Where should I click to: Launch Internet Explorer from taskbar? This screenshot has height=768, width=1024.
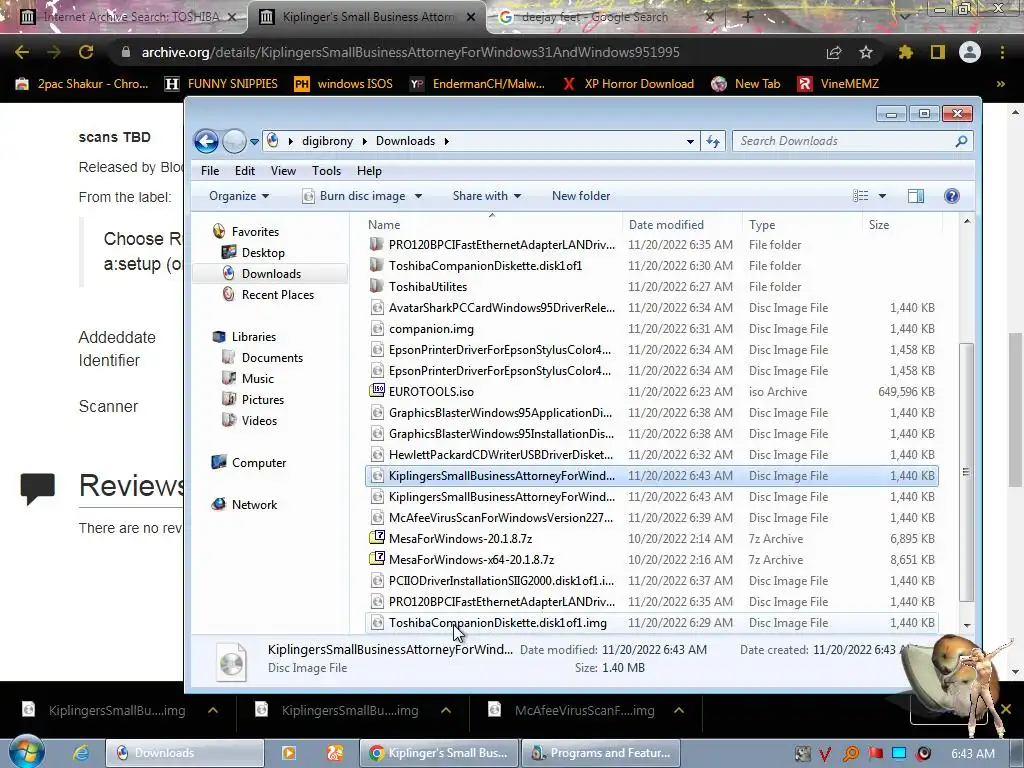pos(80,753)
